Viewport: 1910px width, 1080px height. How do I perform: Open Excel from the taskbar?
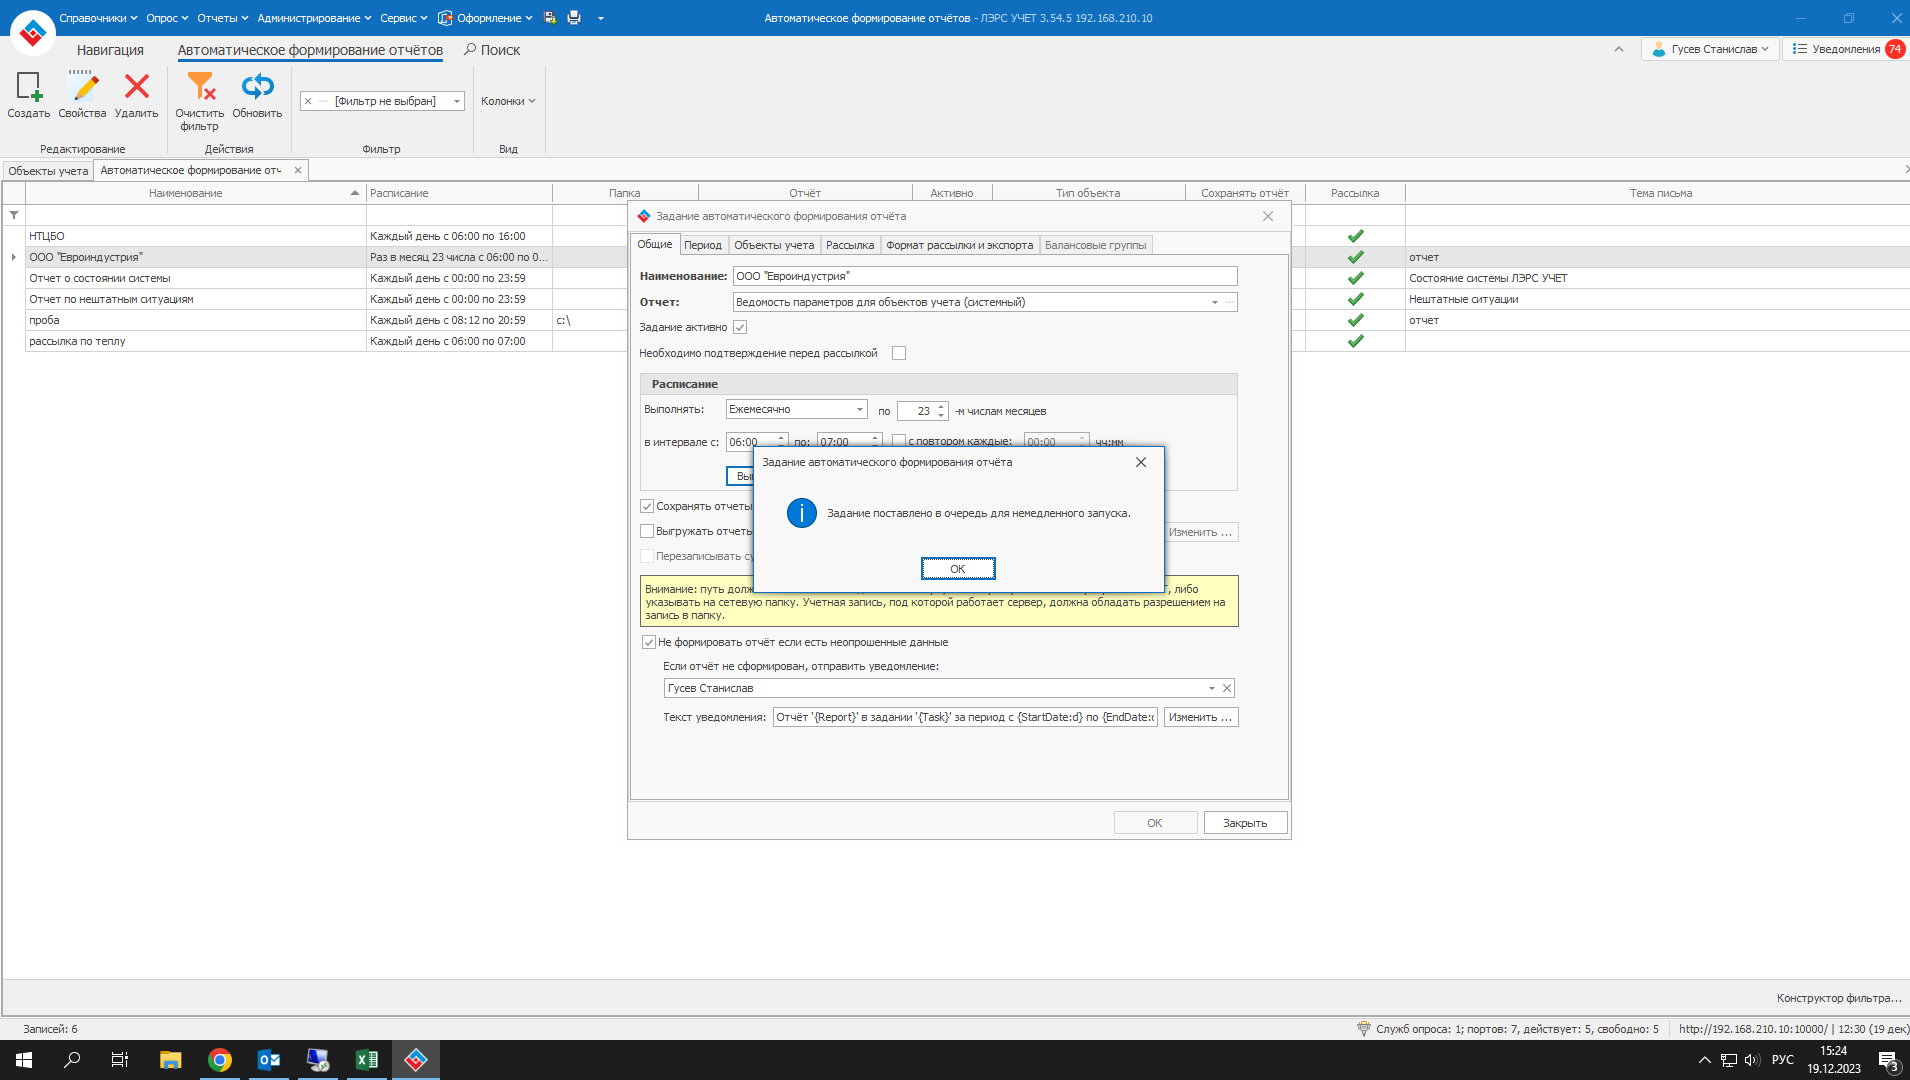click(x=367, y=1060)
